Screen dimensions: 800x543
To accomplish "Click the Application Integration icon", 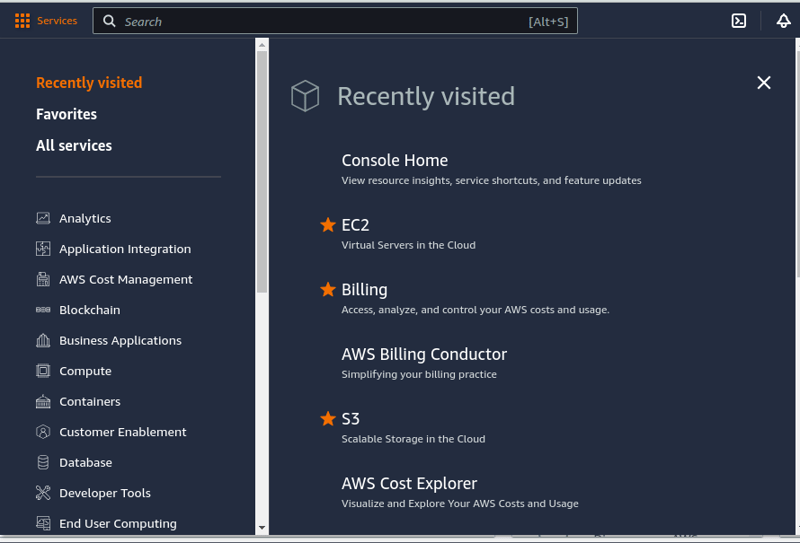I will tap(43, 249).
